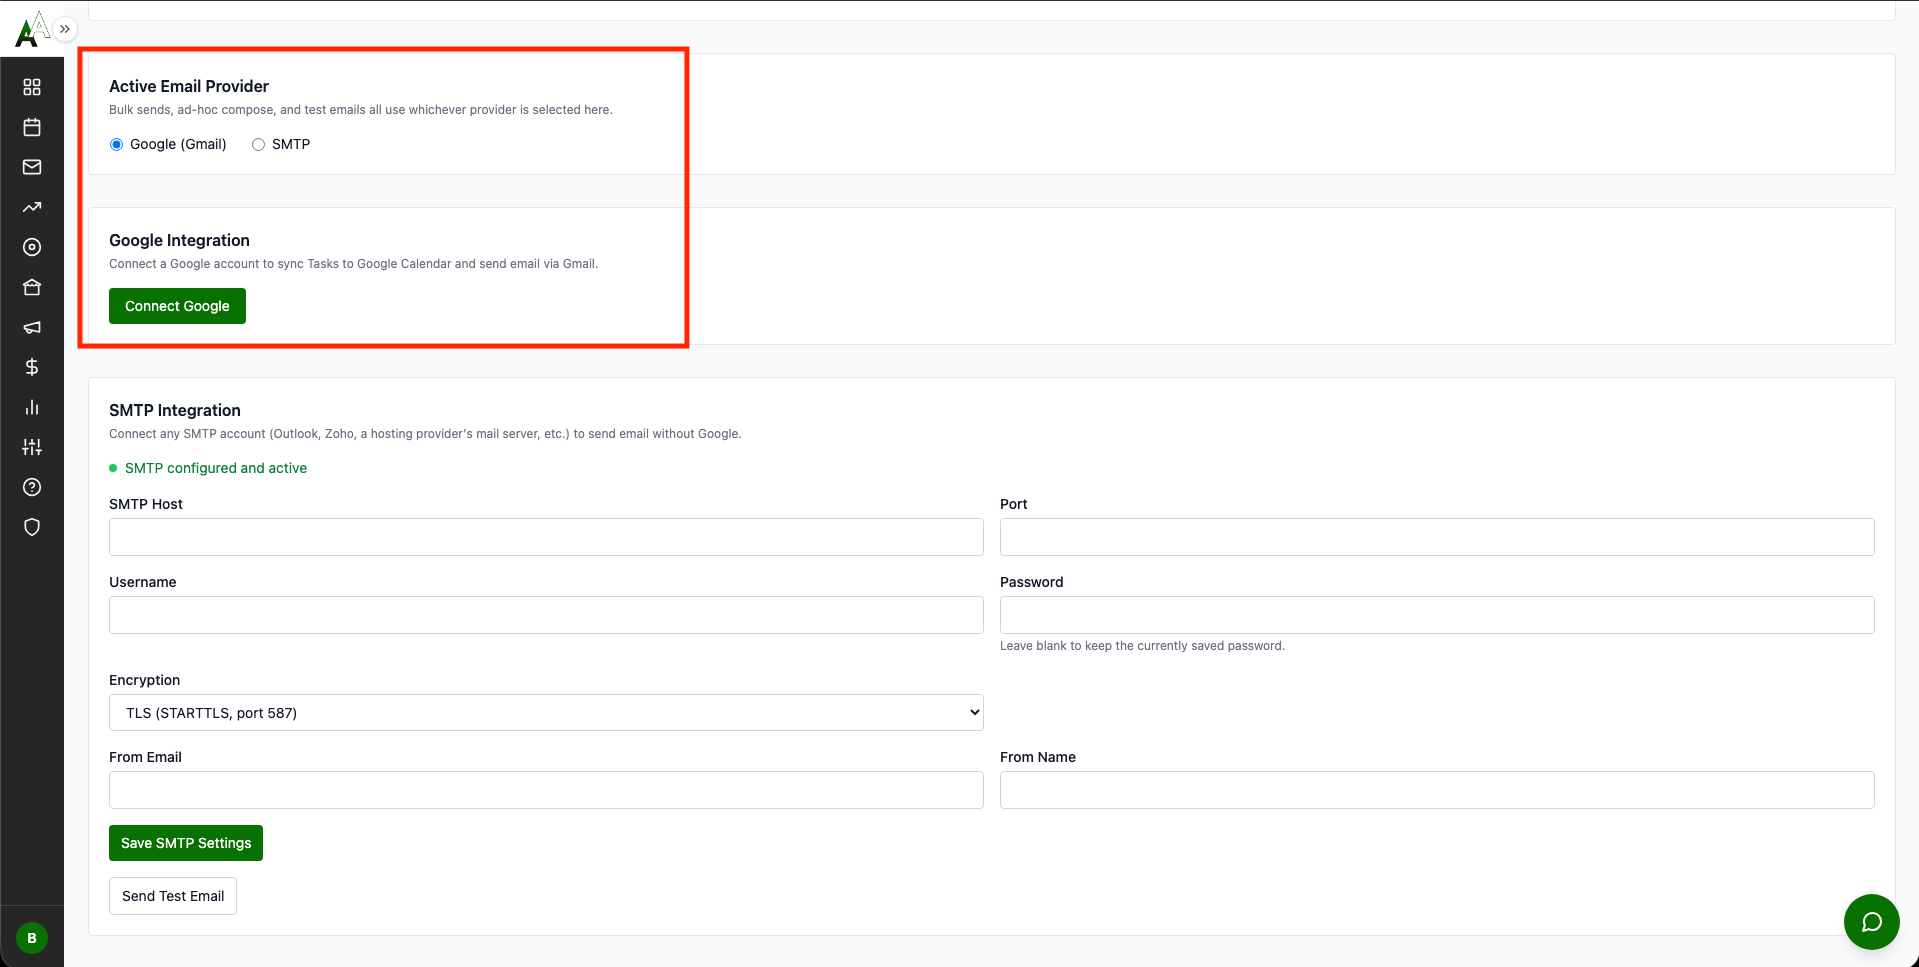Image resolution: width=1919 pixels, height=967 pixels.
Task: Click the Connect Google button
Action: pyautogui.click(x=177, y=306)
